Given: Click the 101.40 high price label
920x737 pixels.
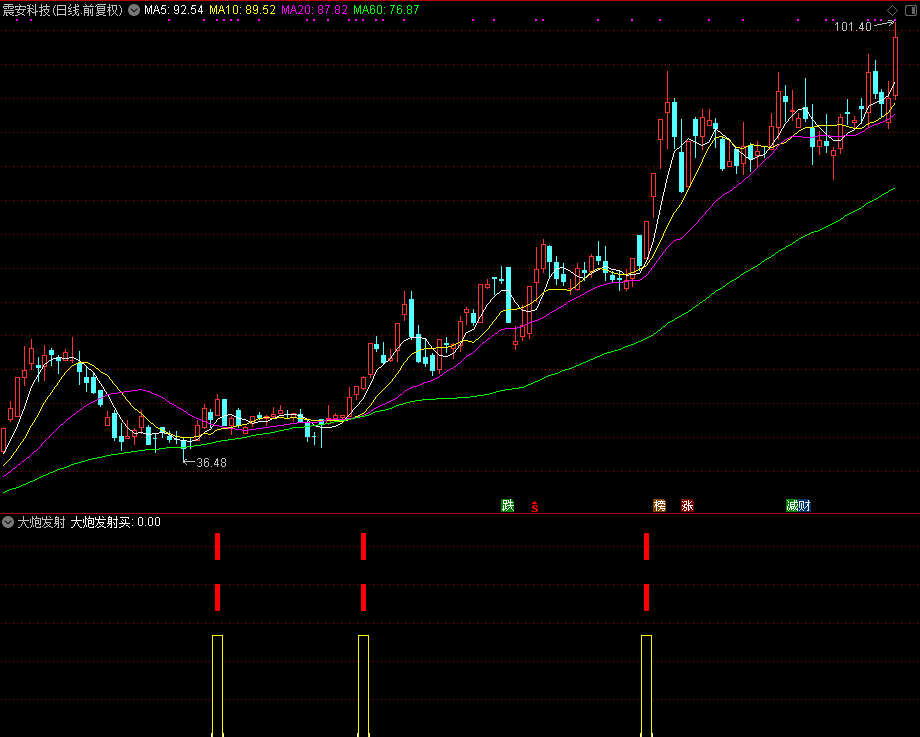Looking at the screenshot, I should [853, 26].
